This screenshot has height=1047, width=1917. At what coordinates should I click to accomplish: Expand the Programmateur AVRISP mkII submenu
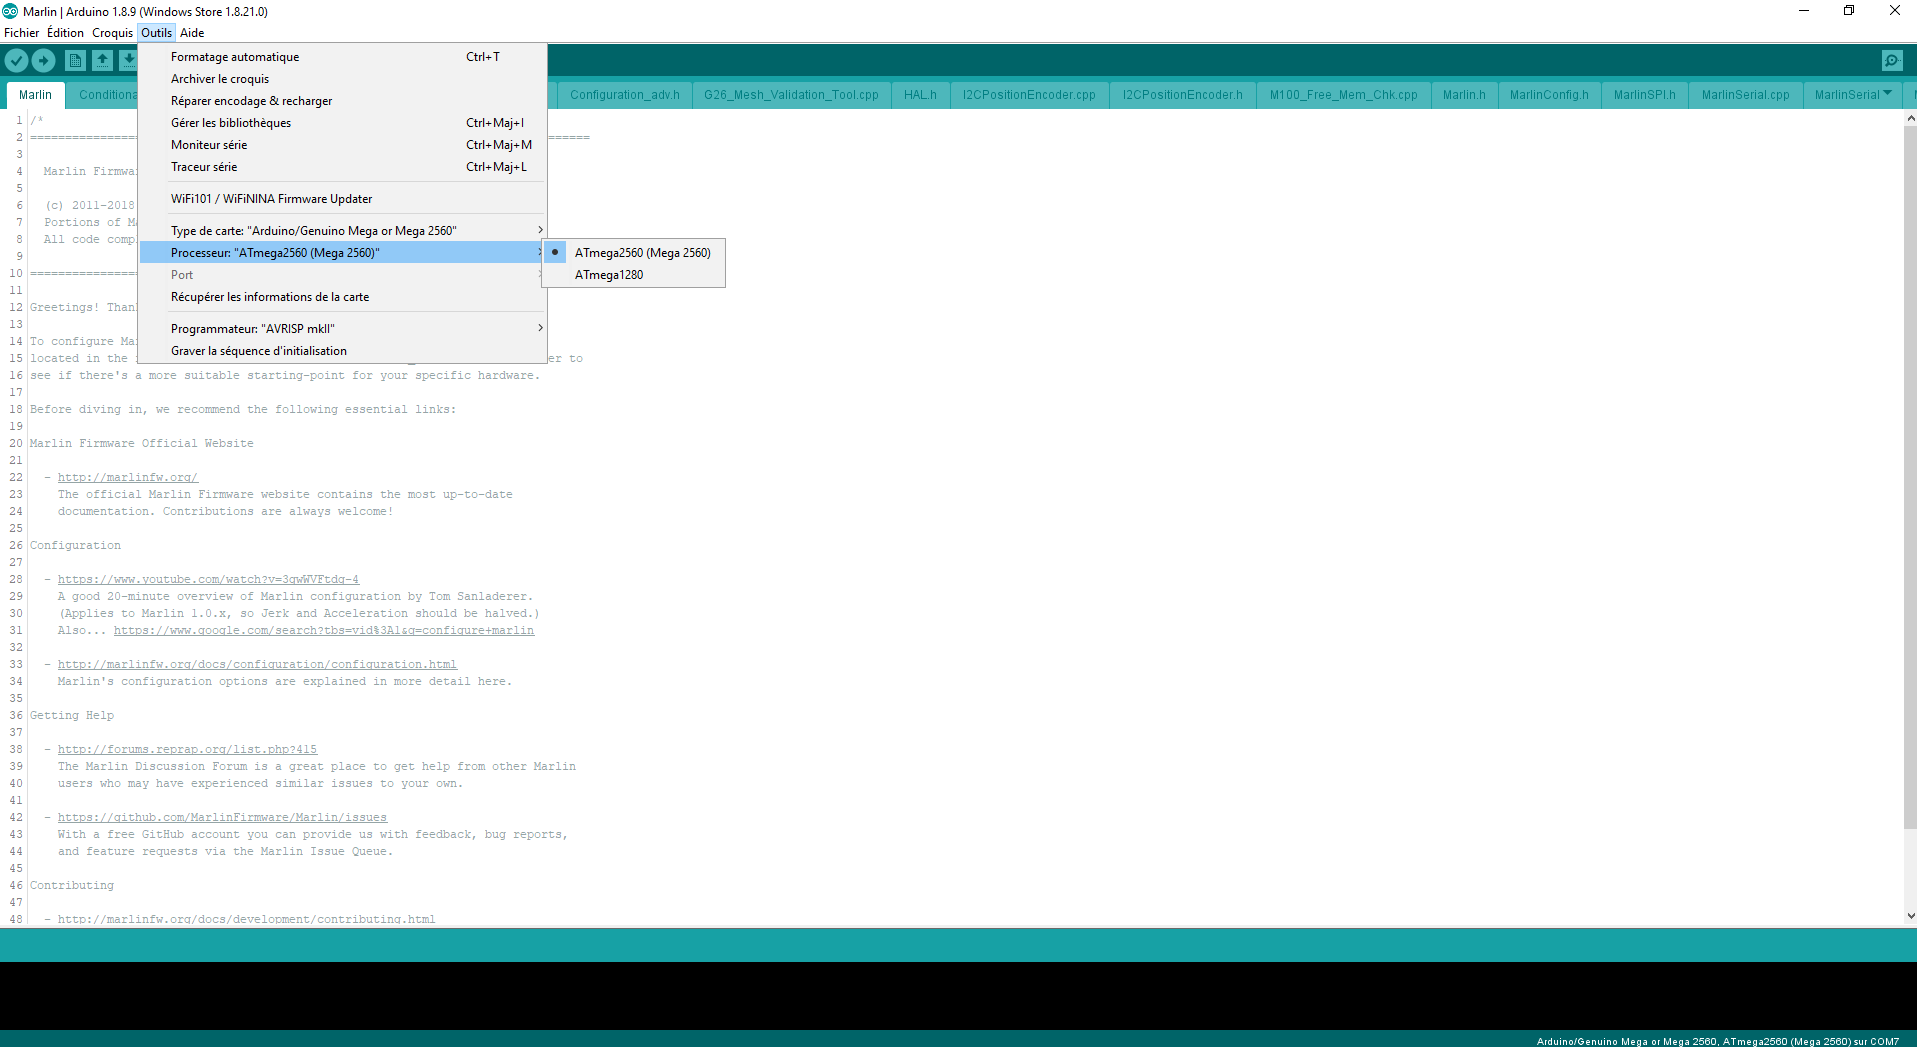coord(343,329)
